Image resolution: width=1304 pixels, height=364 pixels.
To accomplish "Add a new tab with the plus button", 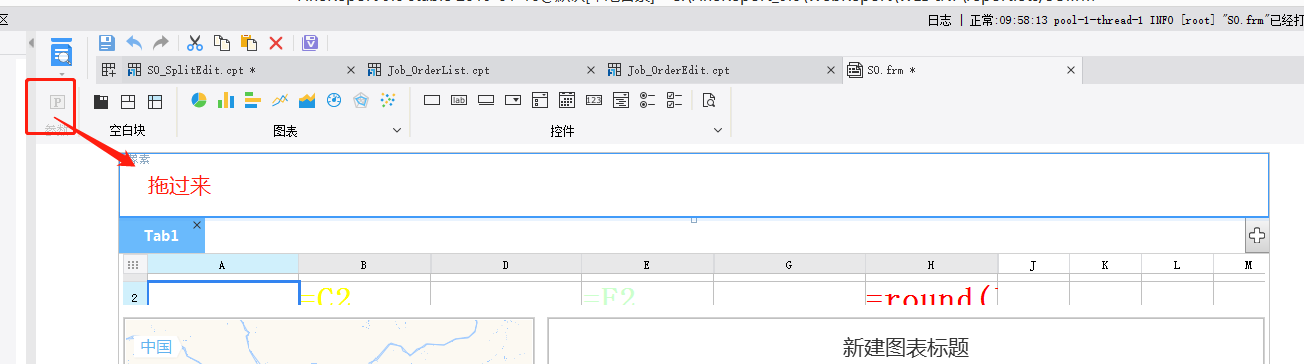I will 1257,236.
